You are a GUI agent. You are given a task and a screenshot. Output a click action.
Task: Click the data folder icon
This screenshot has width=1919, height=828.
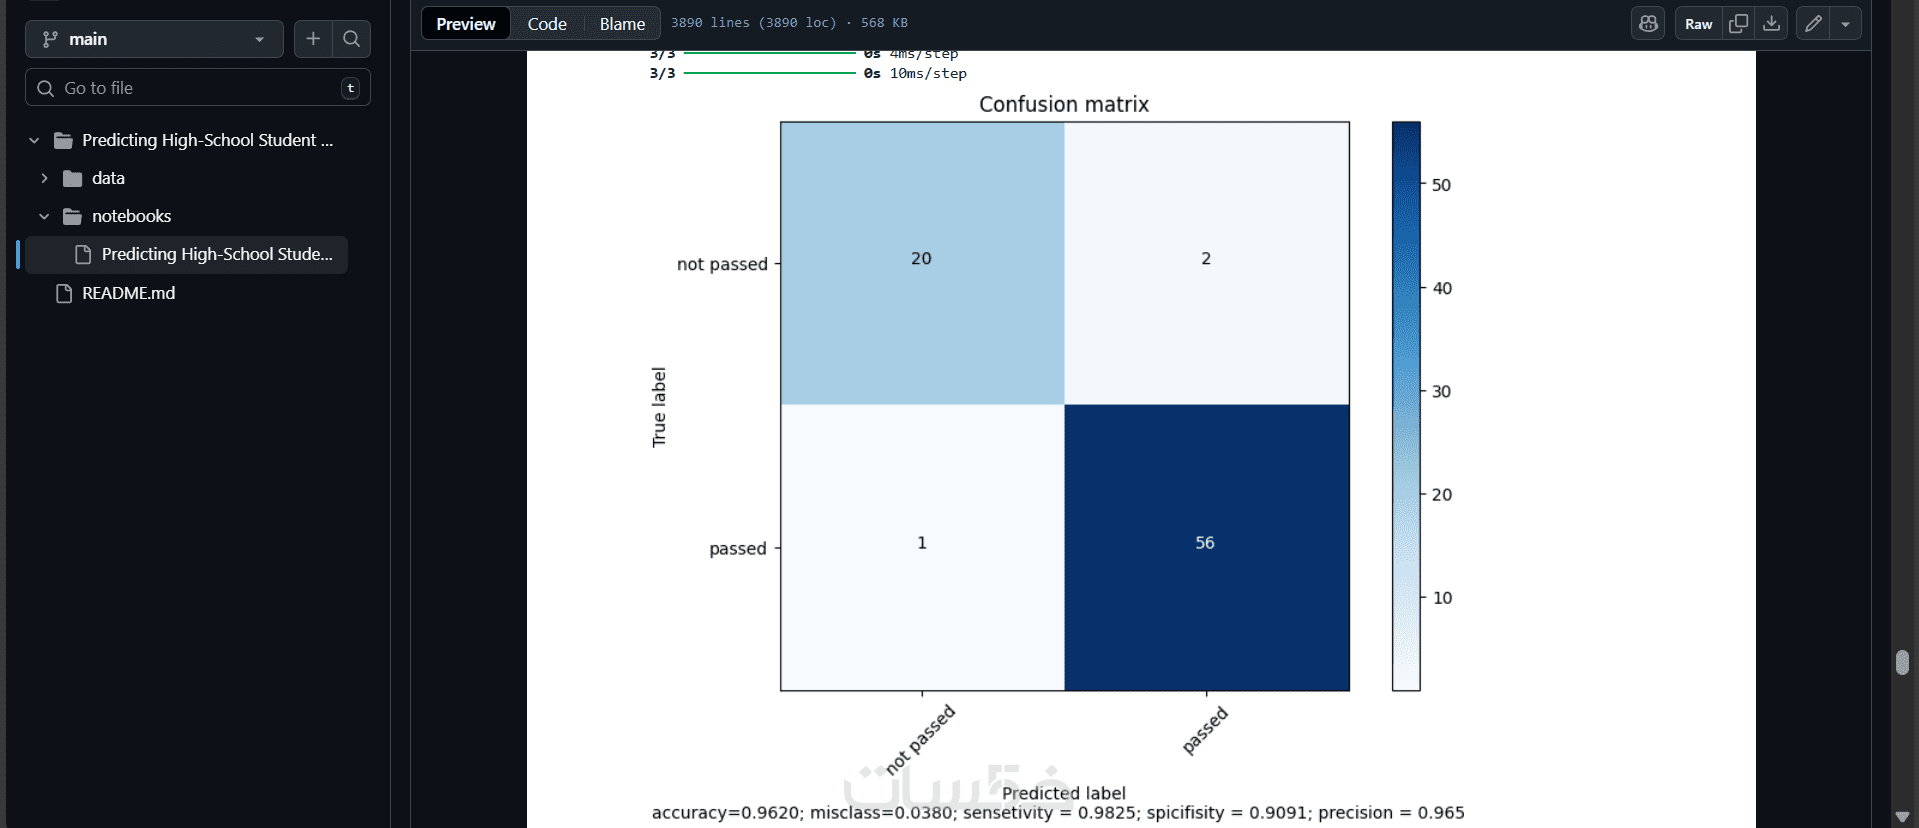(x=72, y=178)
